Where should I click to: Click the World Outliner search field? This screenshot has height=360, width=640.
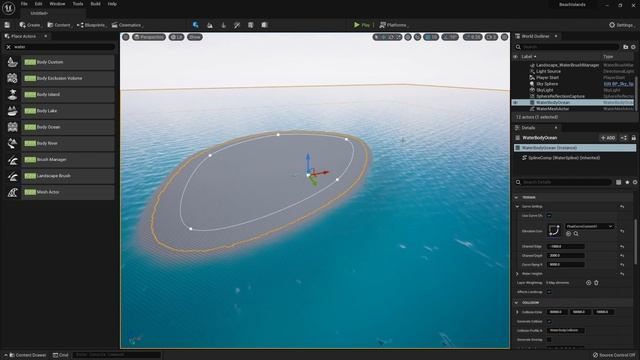point(567,47)
